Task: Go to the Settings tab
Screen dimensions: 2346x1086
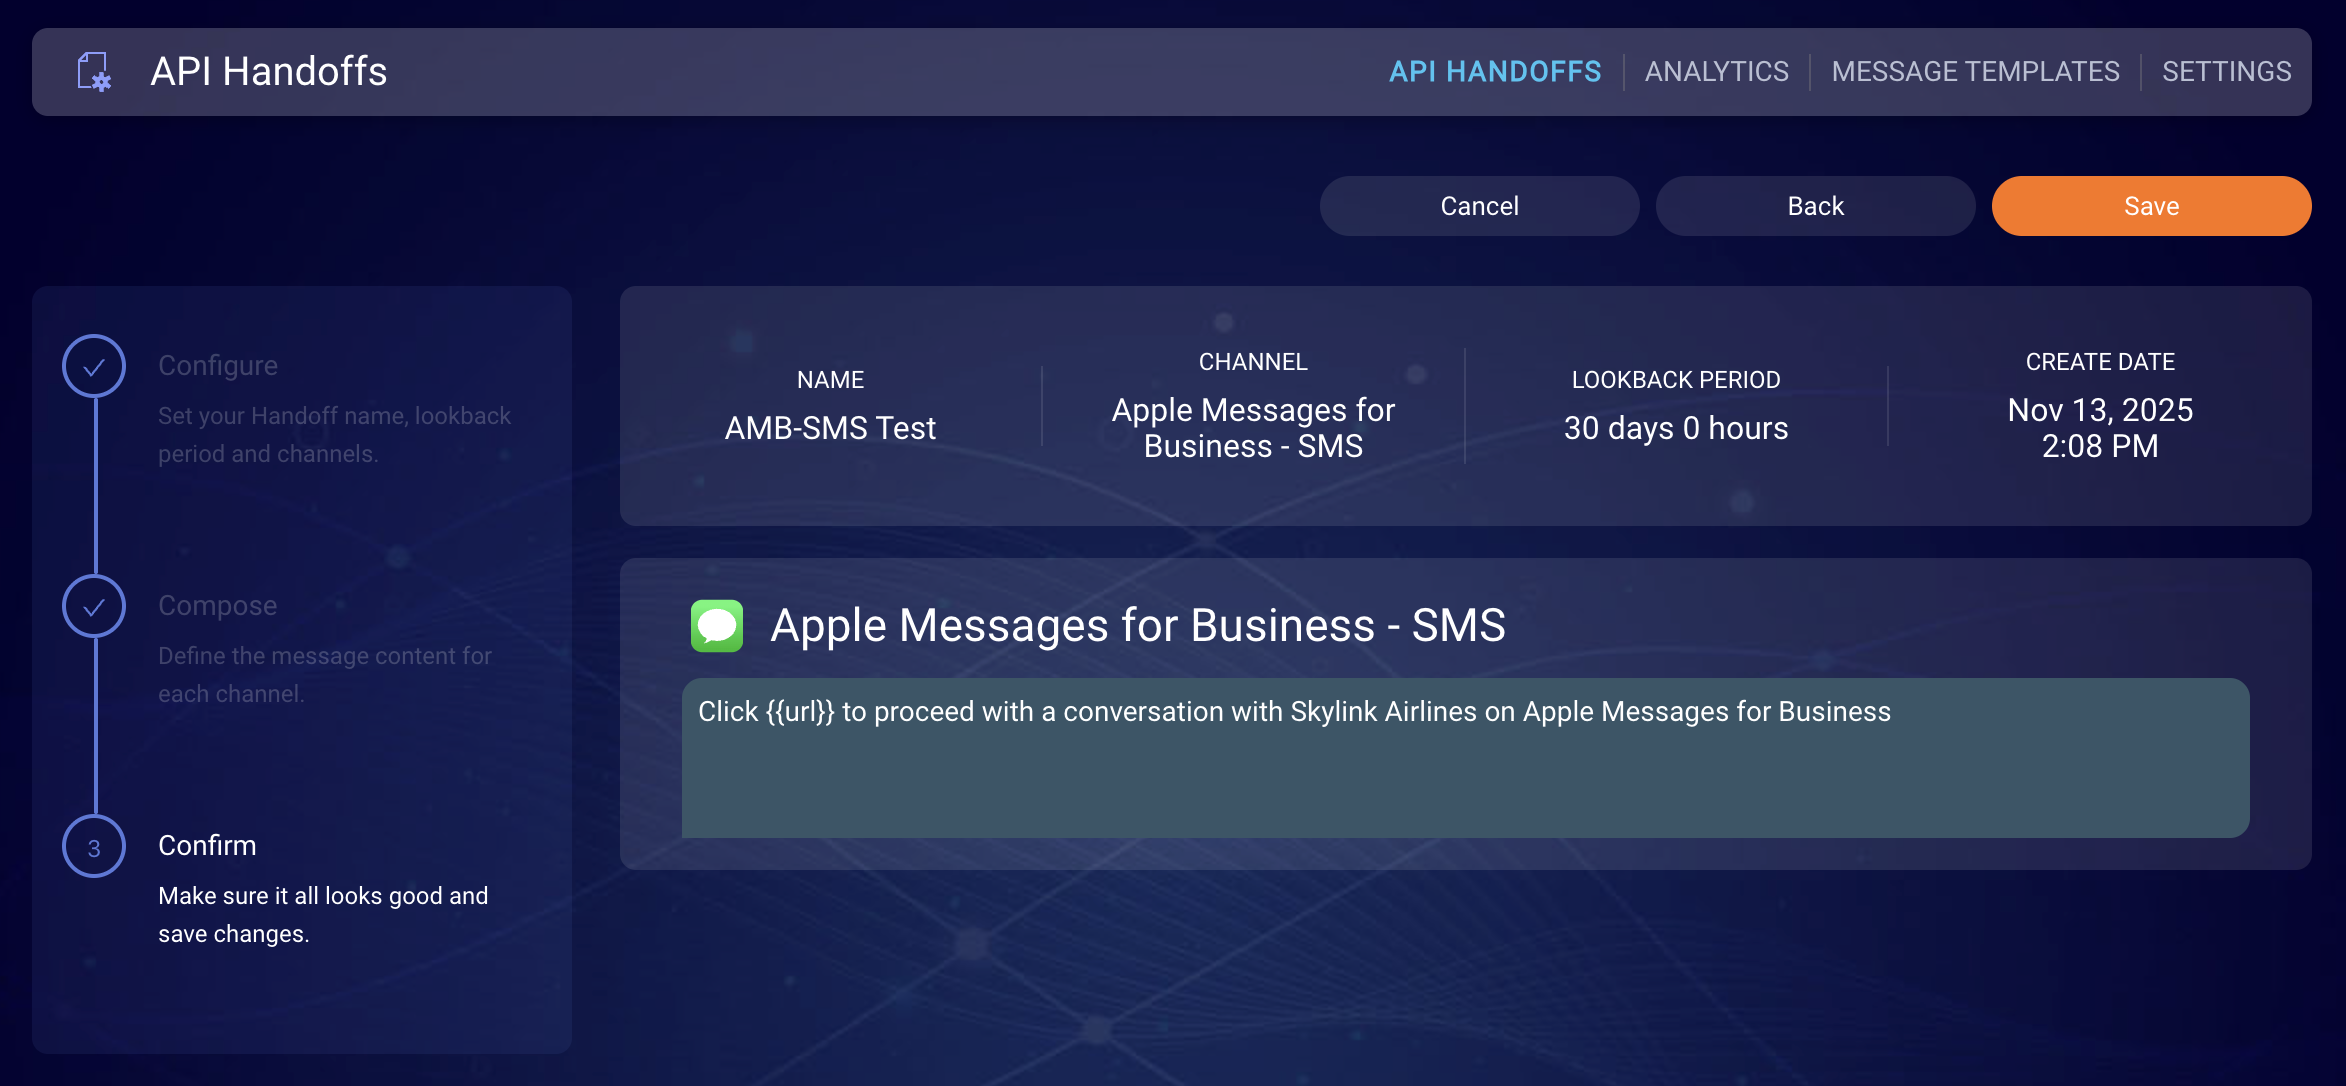Action: [2226, 72]
